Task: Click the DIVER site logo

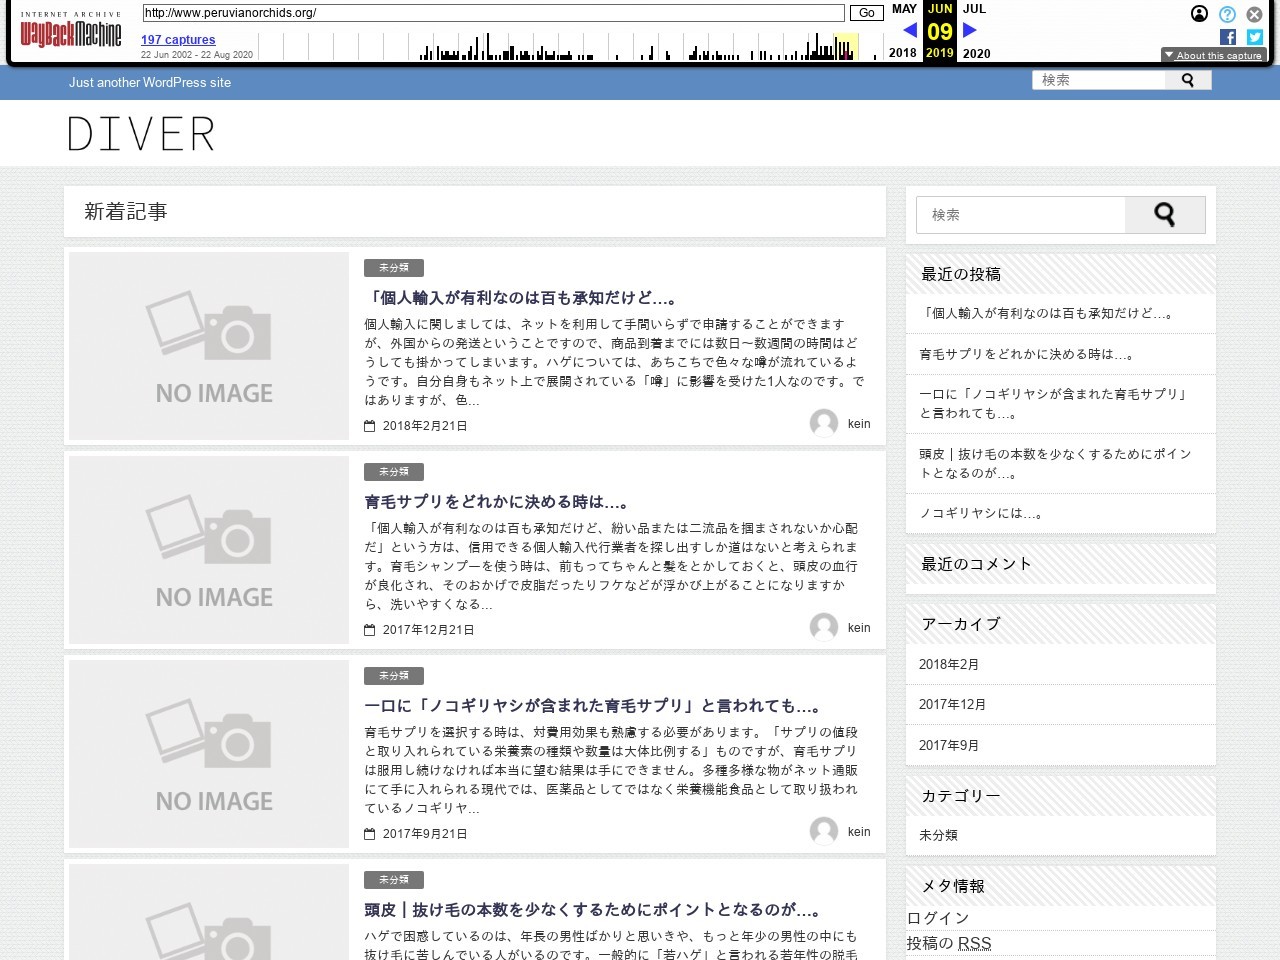Action: tap(141, 134)
